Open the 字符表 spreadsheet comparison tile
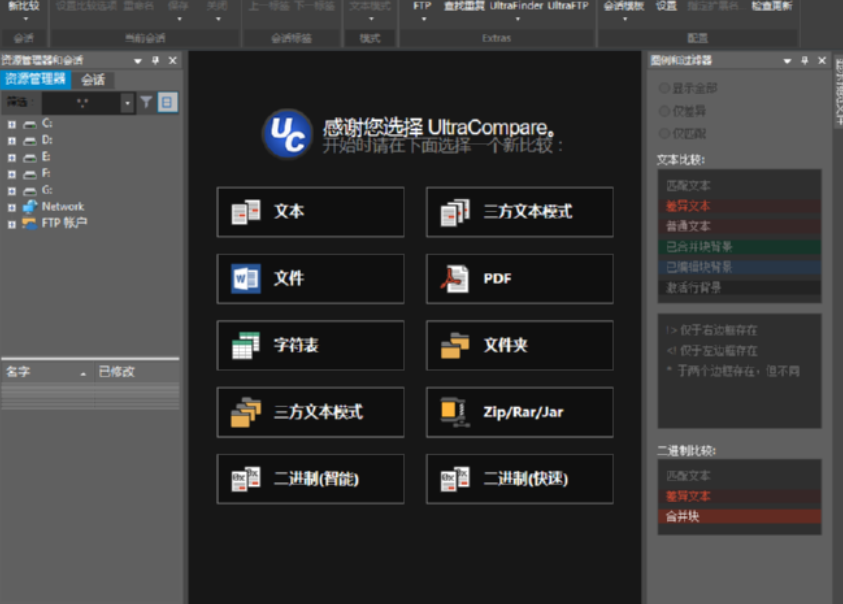 coord(310,345)
